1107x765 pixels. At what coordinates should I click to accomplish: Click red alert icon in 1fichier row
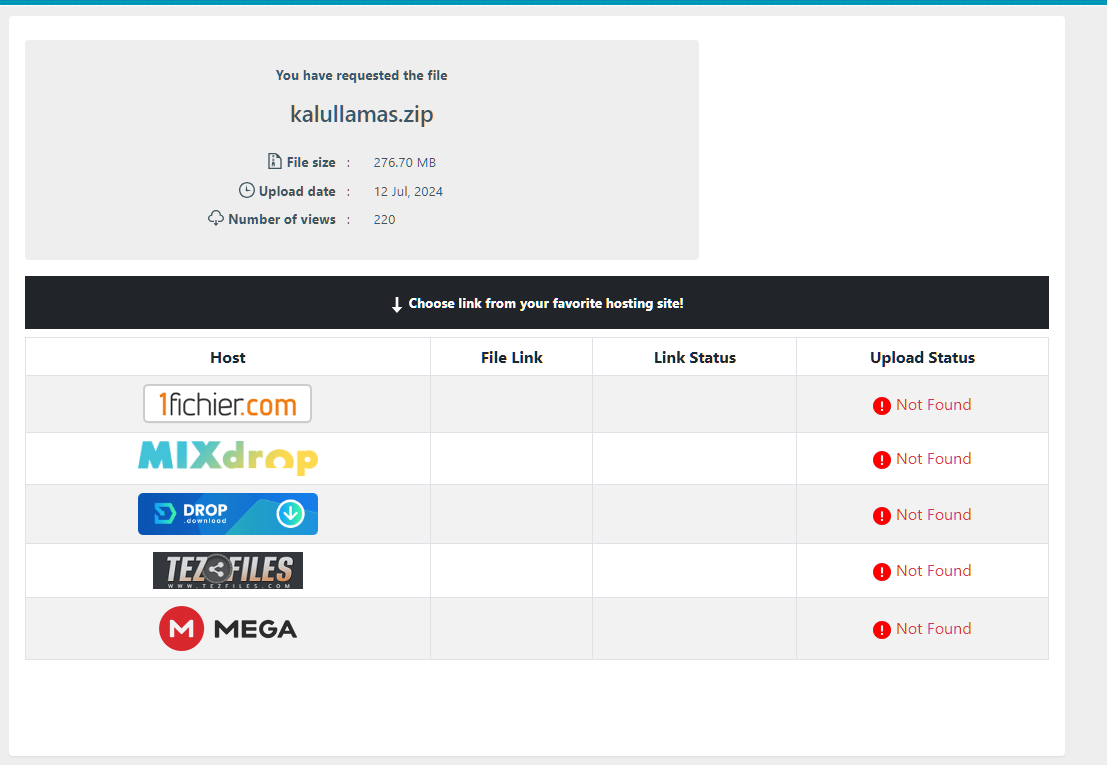(x=882, y=406)
